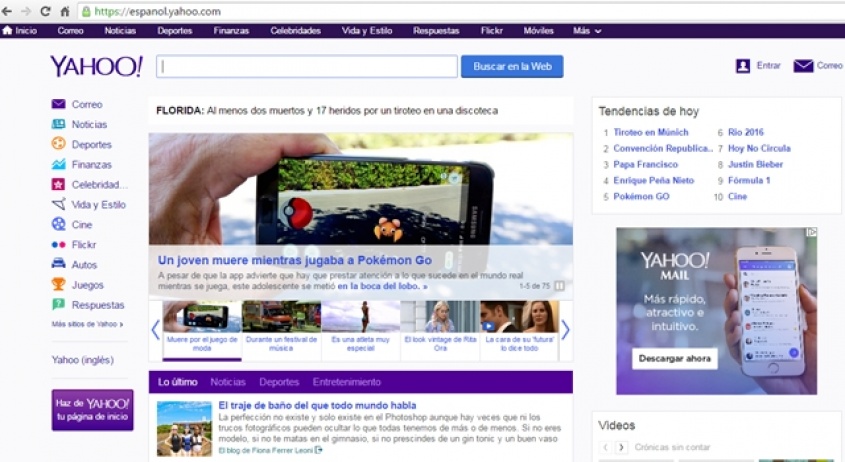Open the Respuestas sidebar icon

(x=58, y=305)
